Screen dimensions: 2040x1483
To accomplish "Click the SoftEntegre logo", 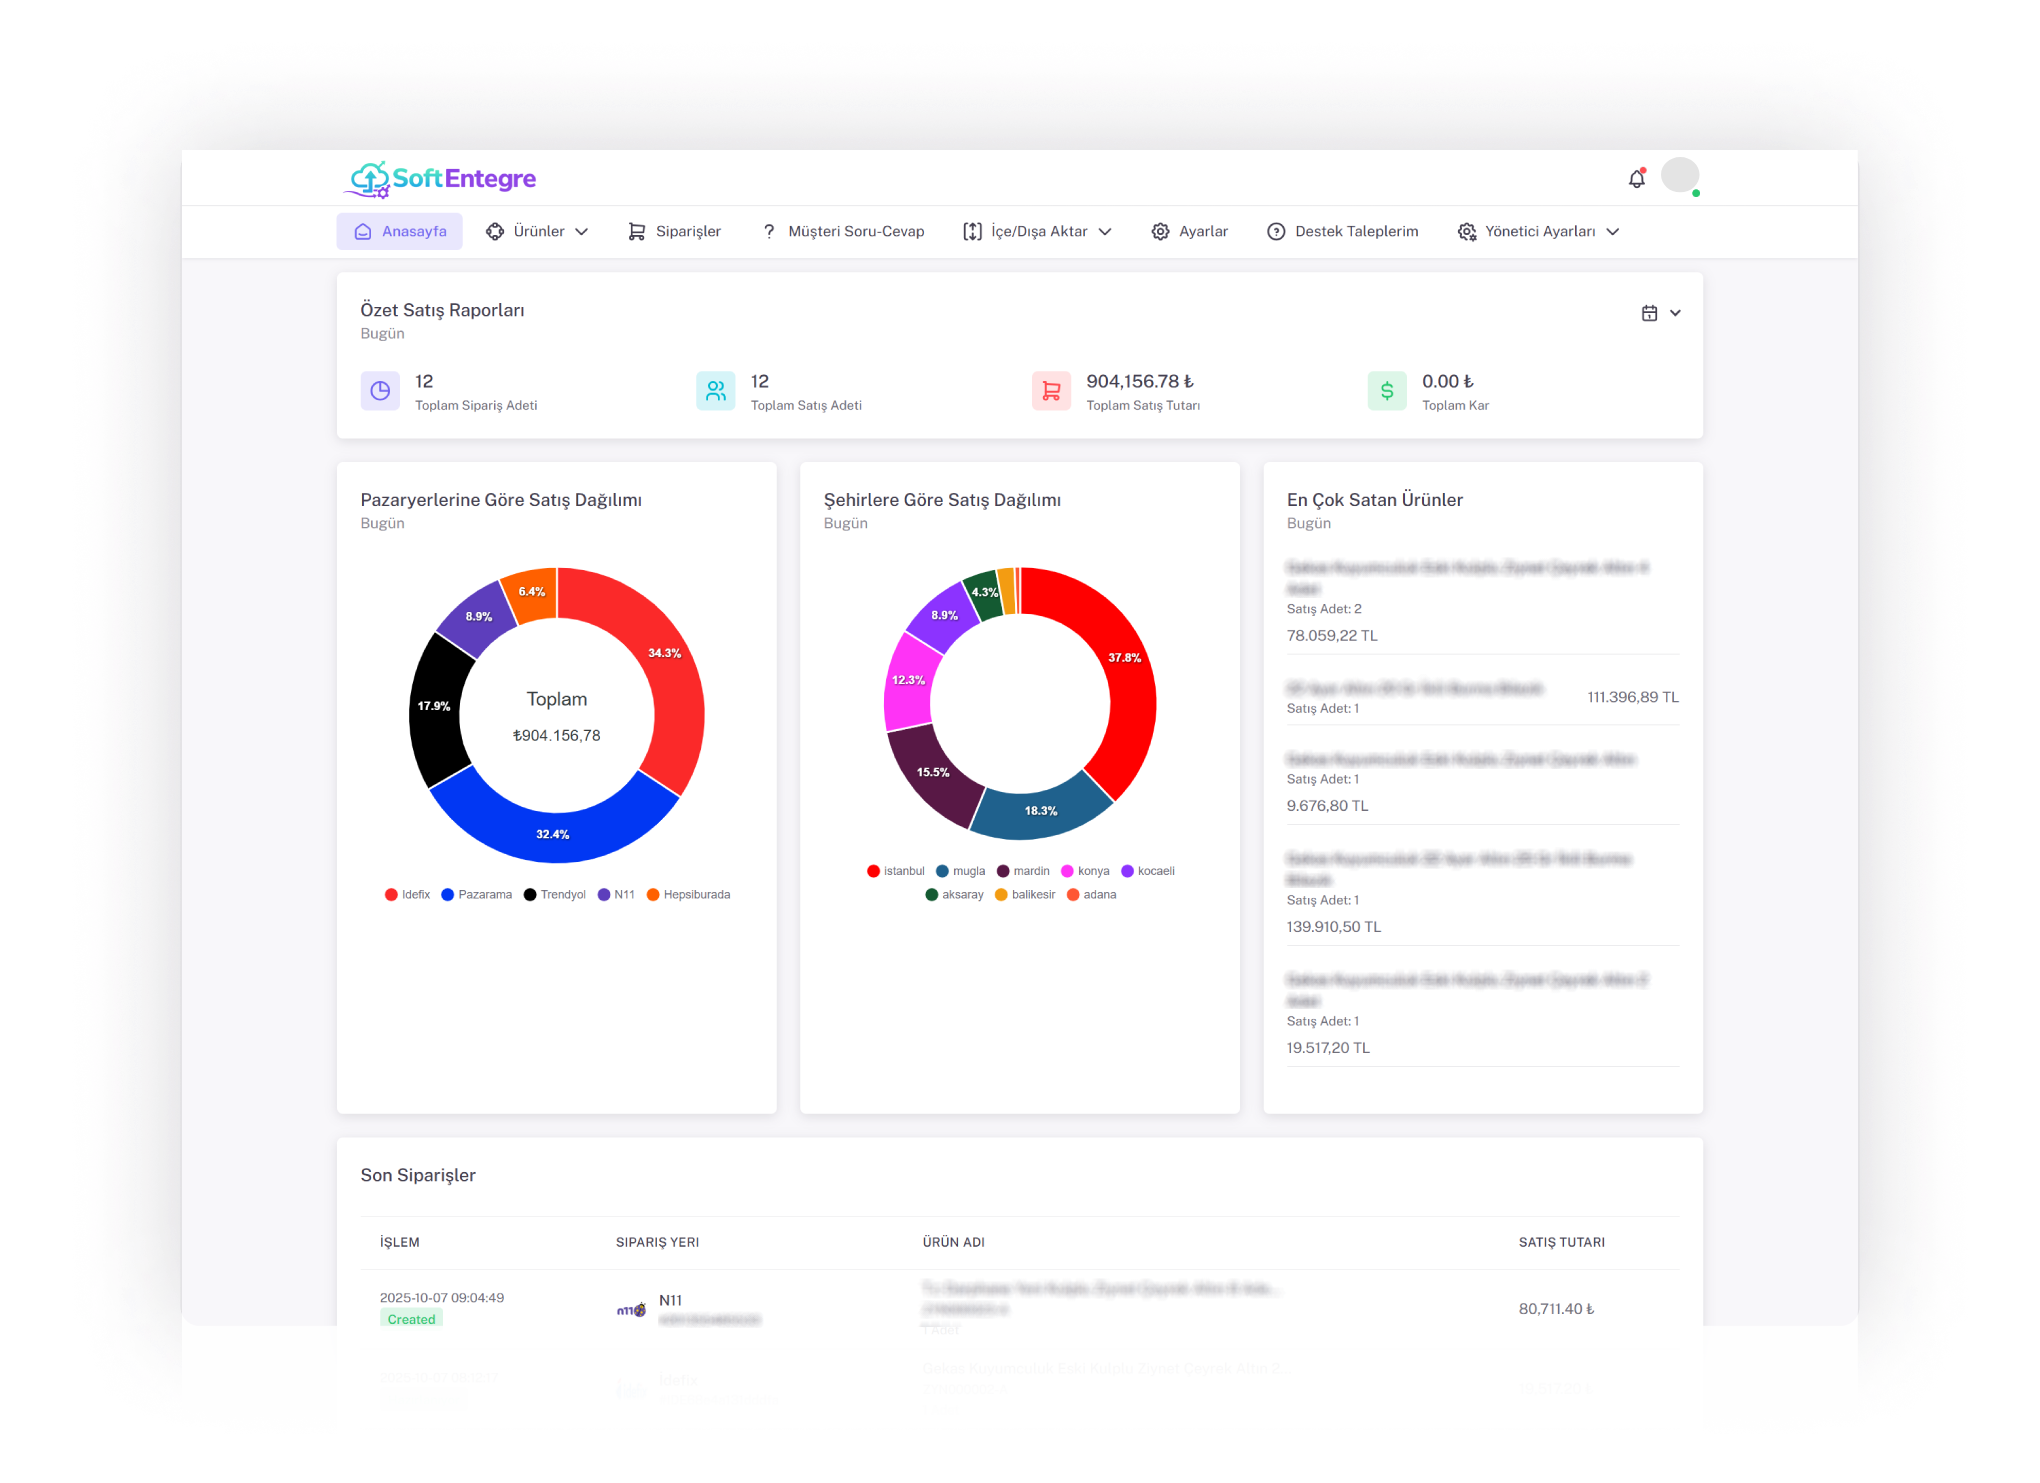I will point(441,179).
